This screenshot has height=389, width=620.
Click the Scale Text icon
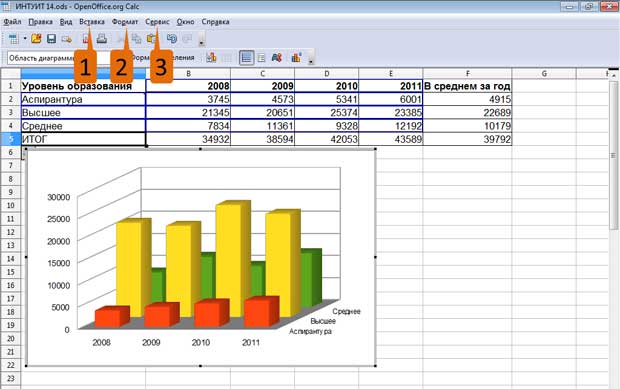(x=277, y=58)
